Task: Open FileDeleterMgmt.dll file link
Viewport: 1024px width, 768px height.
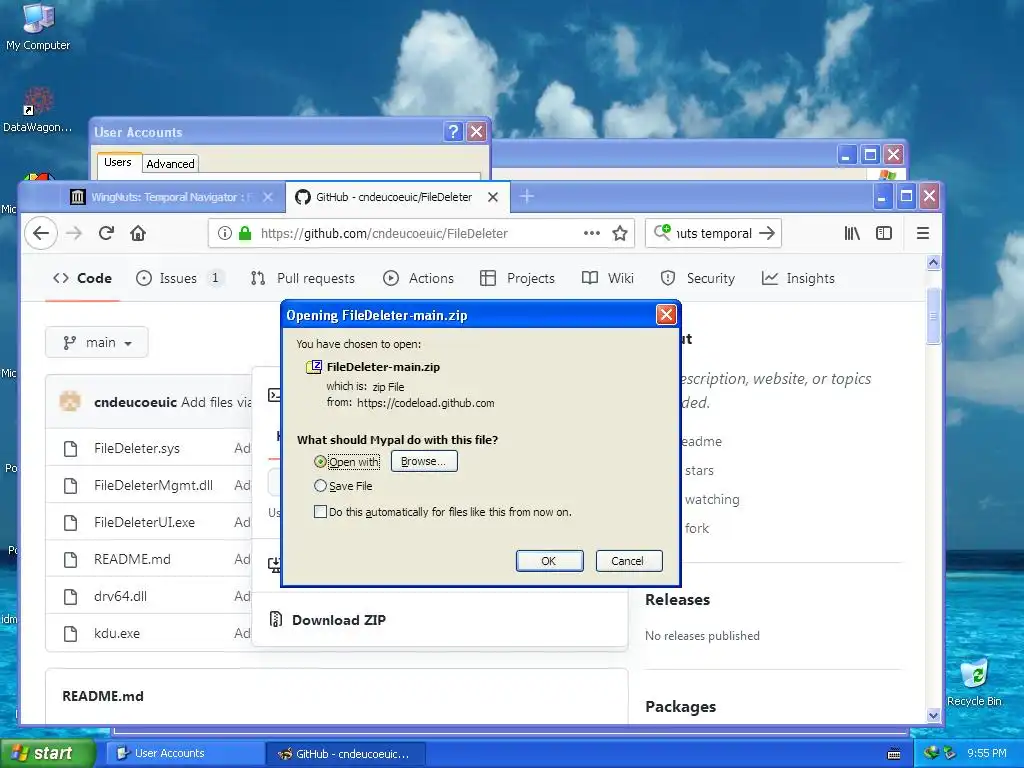Action: tap(153, 485)
